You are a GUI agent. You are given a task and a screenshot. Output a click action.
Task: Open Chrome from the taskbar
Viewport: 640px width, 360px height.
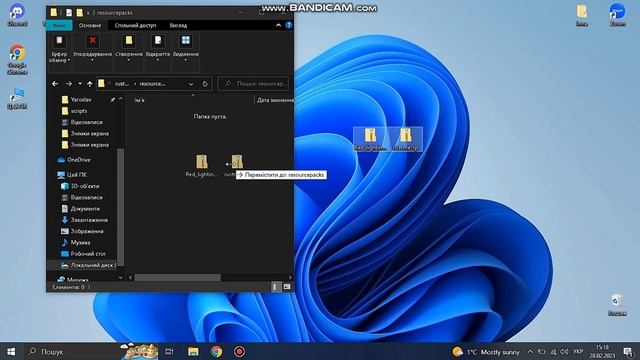(x=216, y=351)
